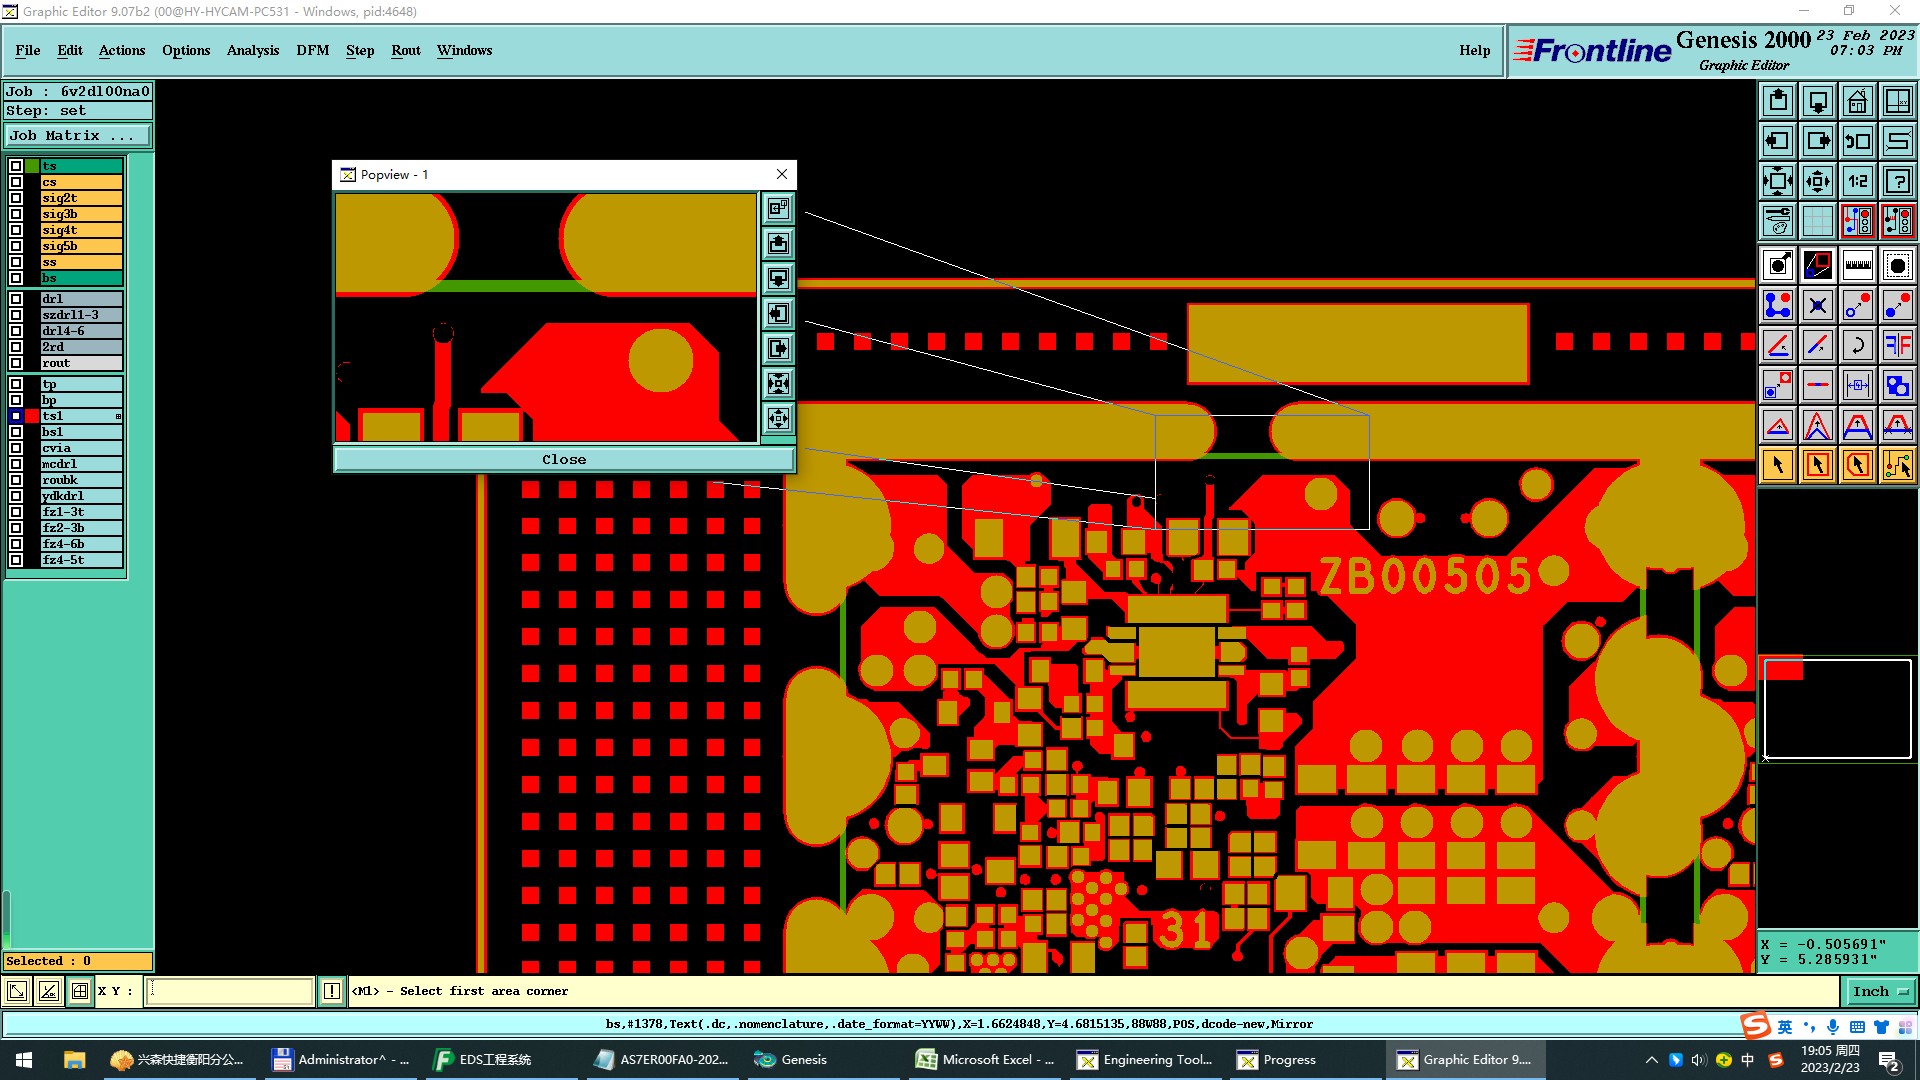Click the mirror feature tool icon
This screenshot has height=1080, width=1920.
click(x=1897, y=345)
